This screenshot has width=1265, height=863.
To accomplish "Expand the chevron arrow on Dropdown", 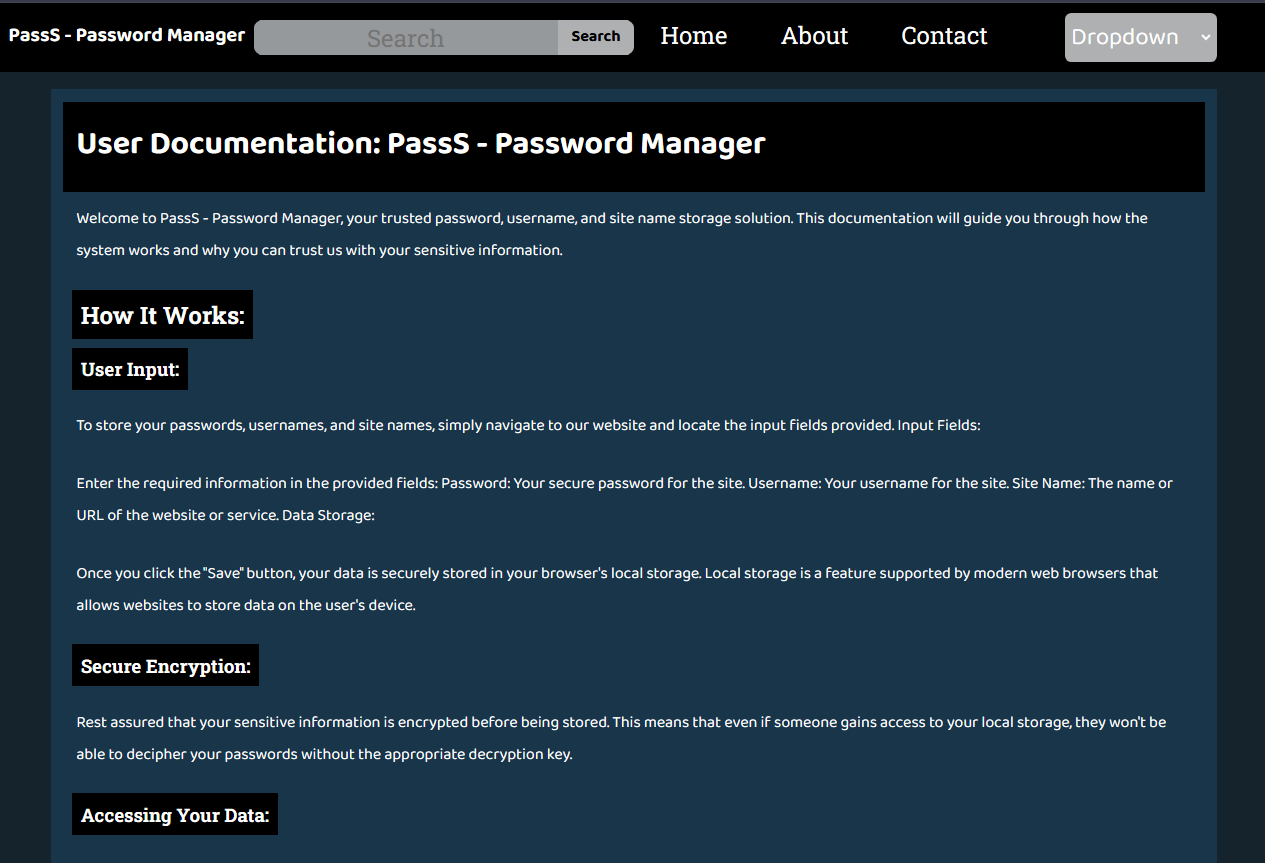I will point(1205,37).
